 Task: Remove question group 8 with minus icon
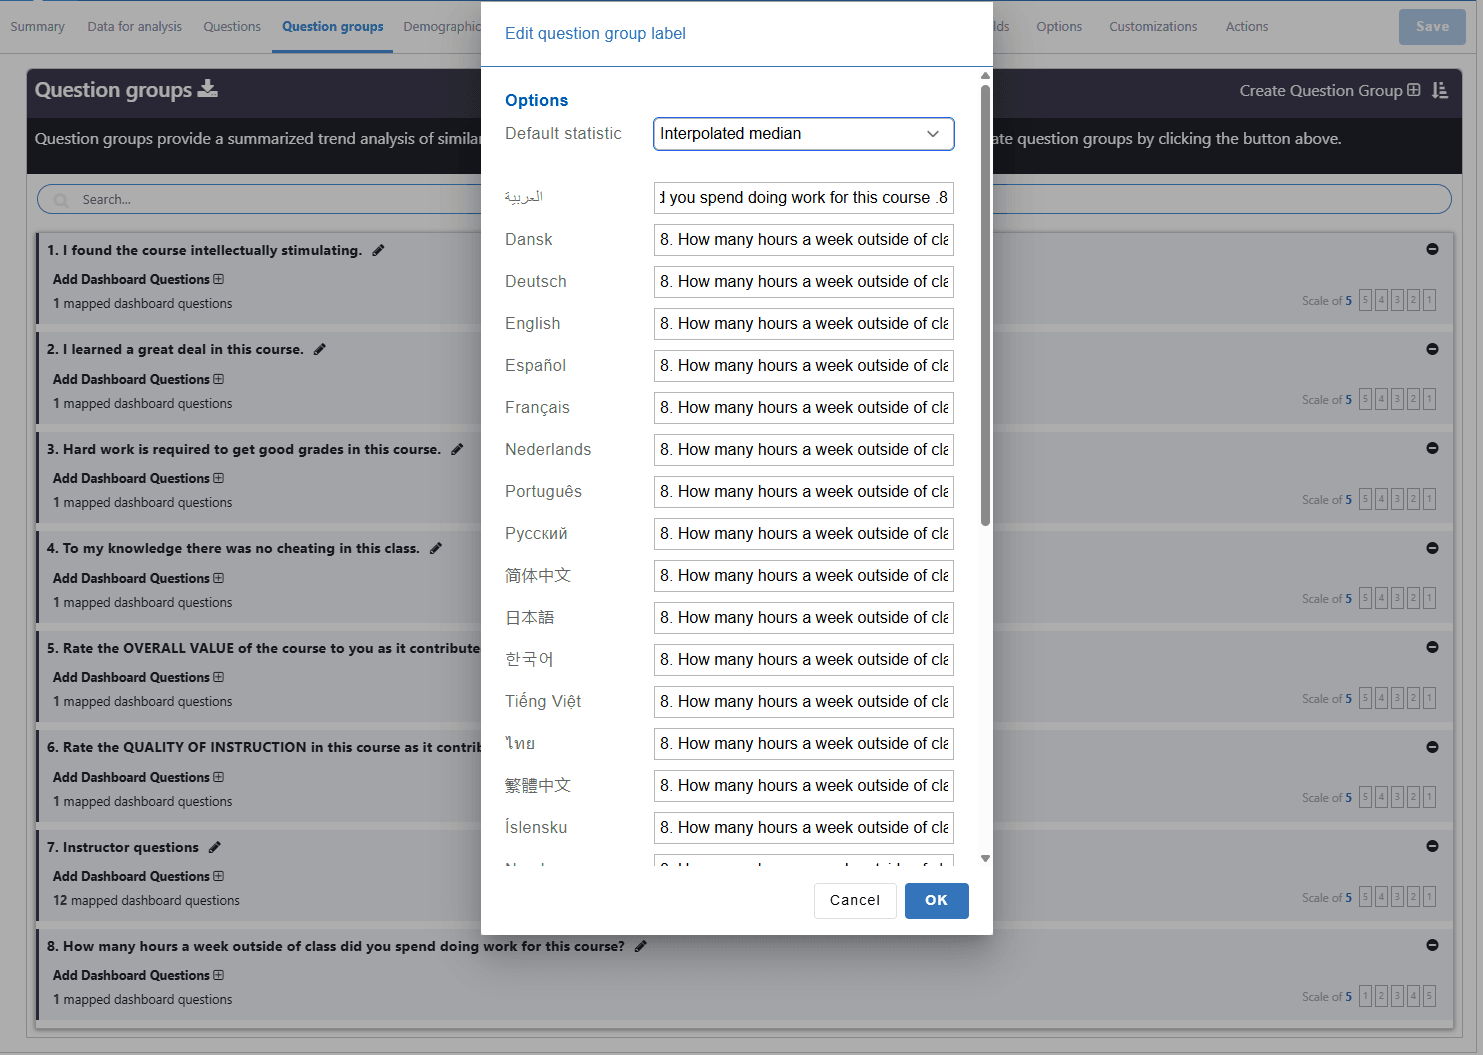click(x=1432, y=945)
